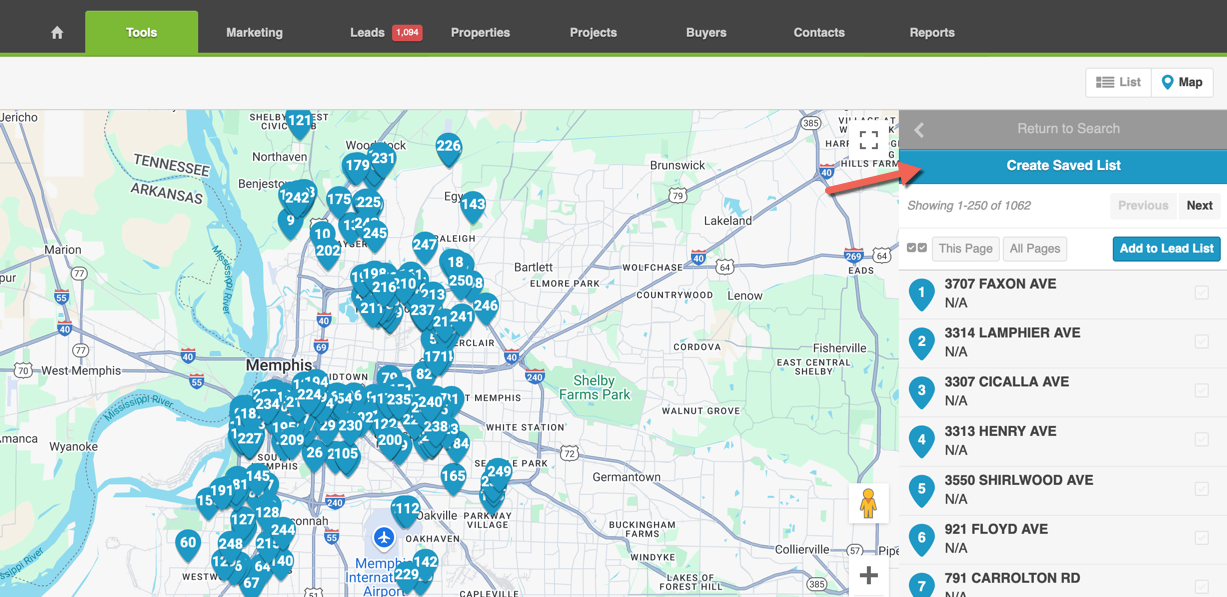The image size is (1227, 597).
Task: Click list marker 2 for Lamphier Ave
Action: (x=921, y=342)
